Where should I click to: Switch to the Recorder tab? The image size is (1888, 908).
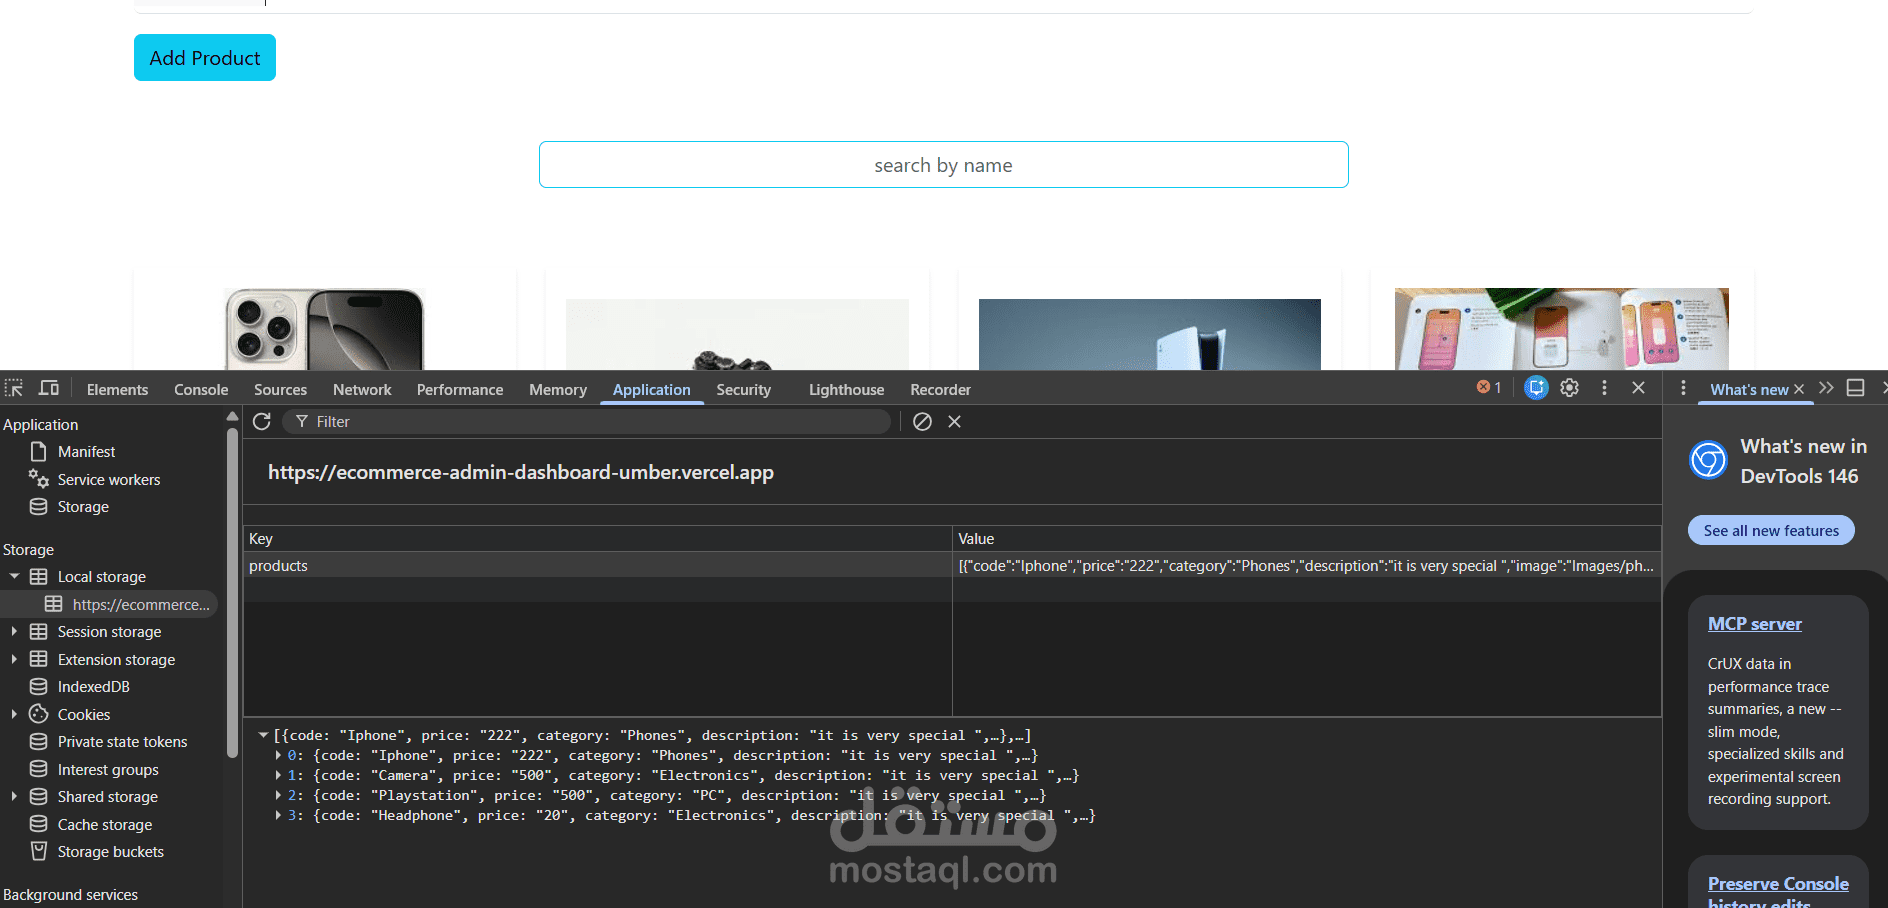point(941,390)
